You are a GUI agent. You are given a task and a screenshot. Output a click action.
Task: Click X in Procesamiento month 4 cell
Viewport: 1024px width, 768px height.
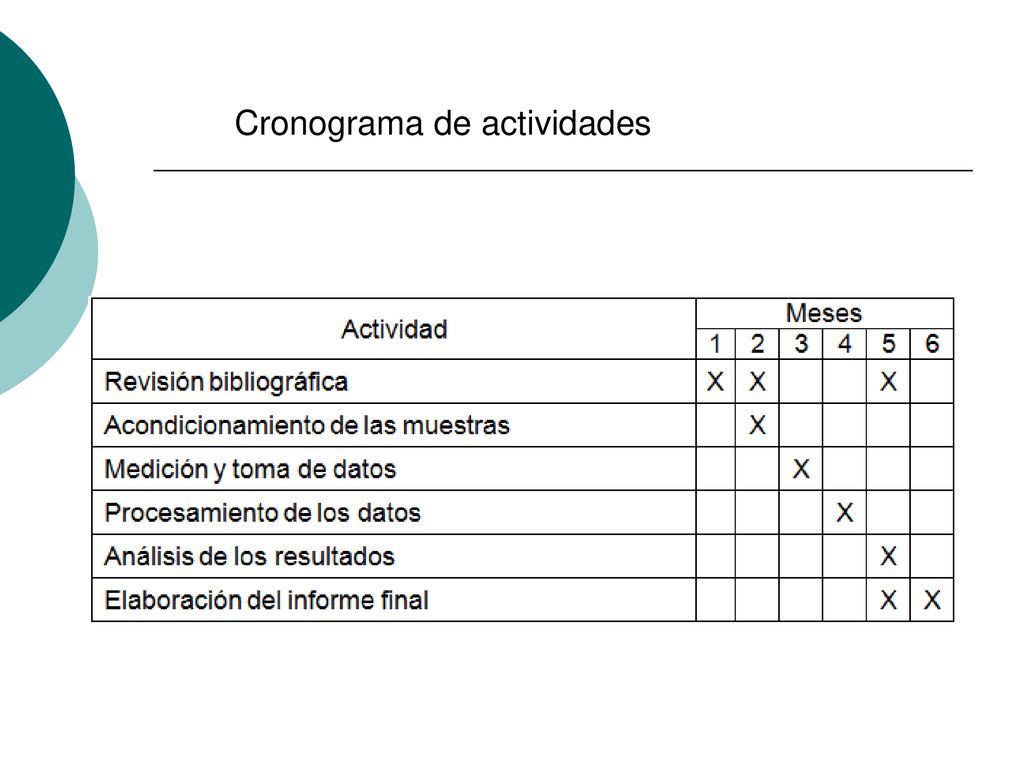(844, 513)
